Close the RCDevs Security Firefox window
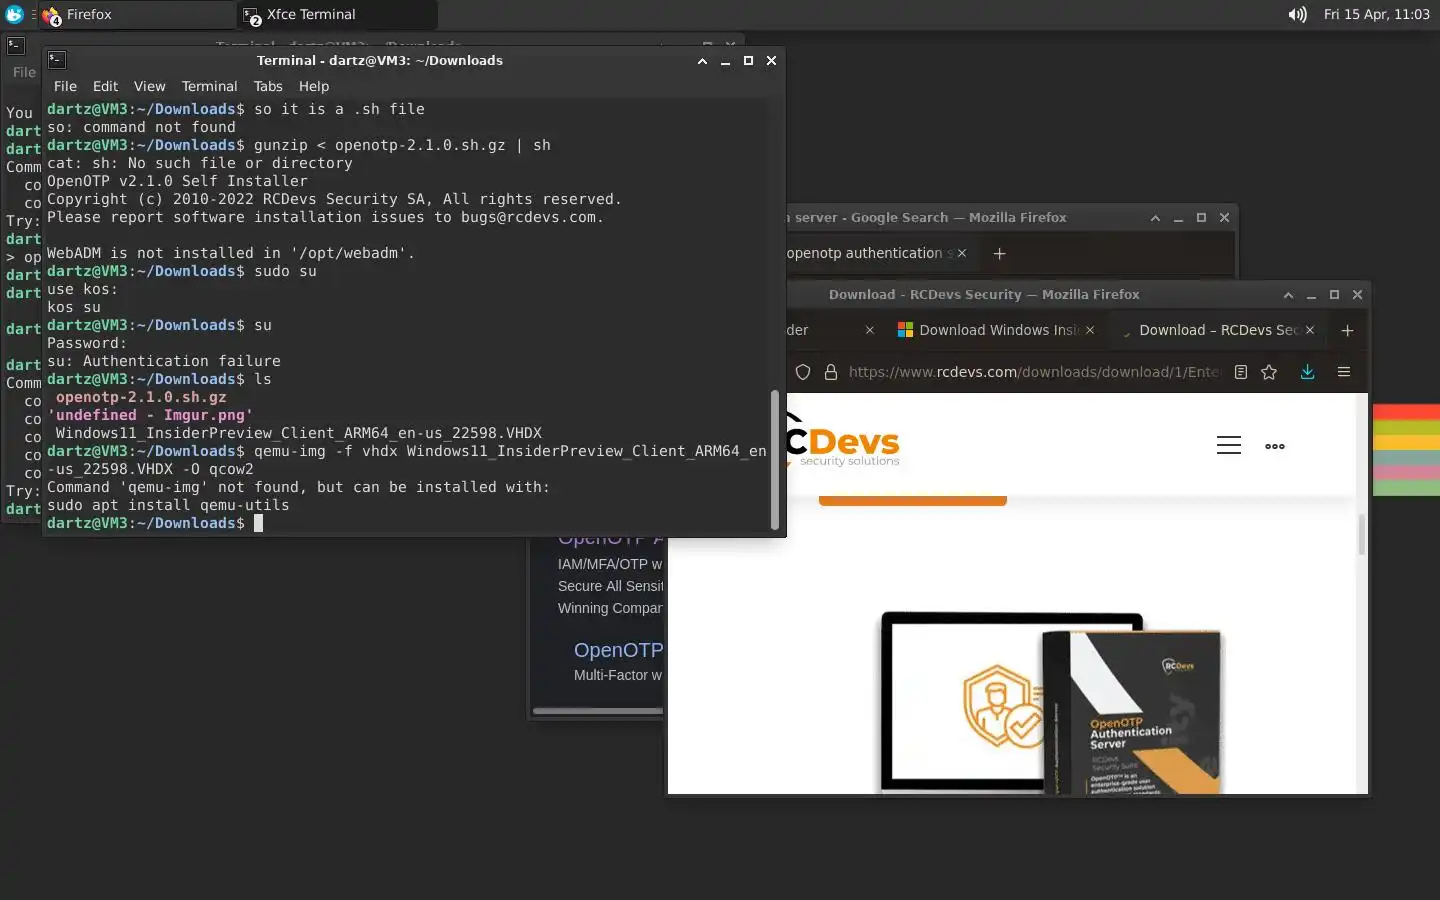 coord(1357,294)
